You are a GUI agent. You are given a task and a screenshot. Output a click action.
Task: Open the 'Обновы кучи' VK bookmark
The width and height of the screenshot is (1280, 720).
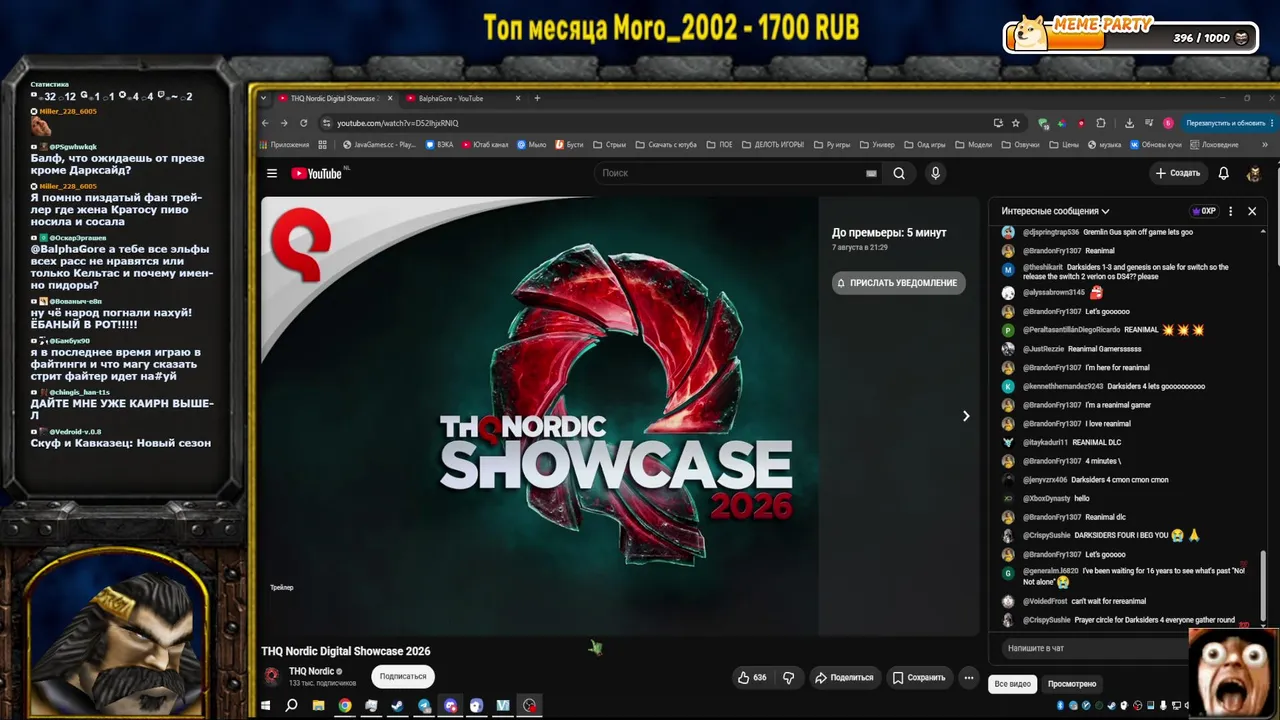[x=1155, y=144]
